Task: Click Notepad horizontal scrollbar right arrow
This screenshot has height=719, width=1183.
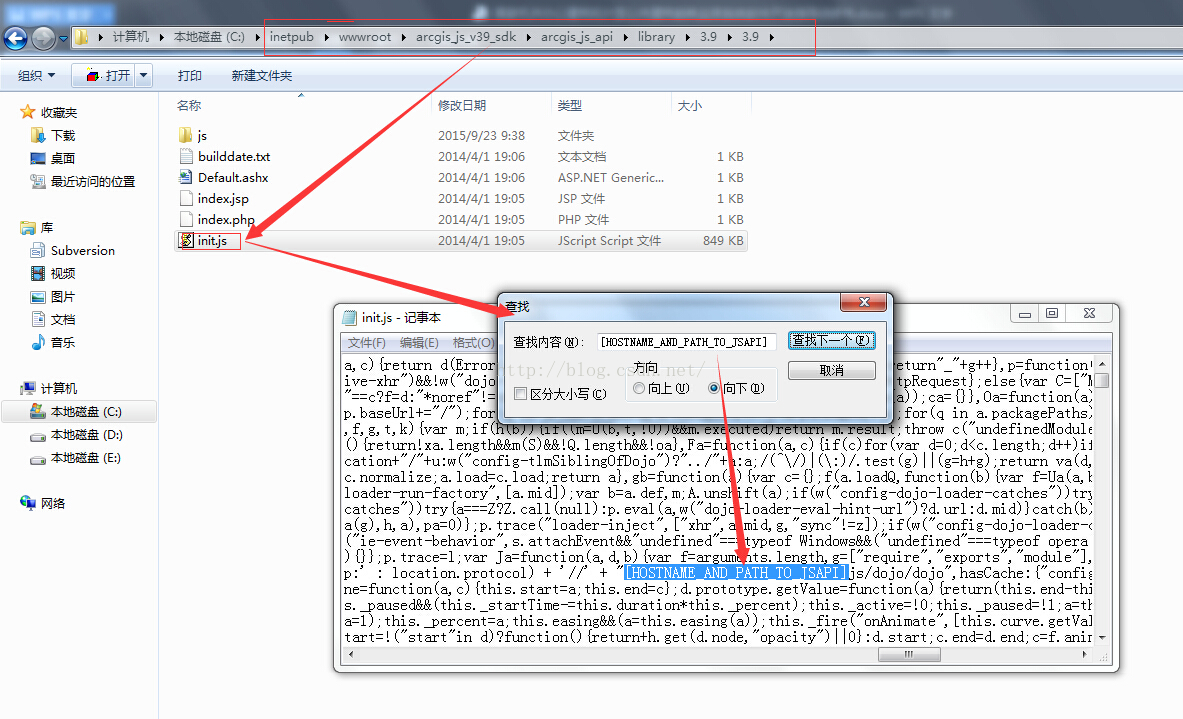Action: (x=1084, y=654)
